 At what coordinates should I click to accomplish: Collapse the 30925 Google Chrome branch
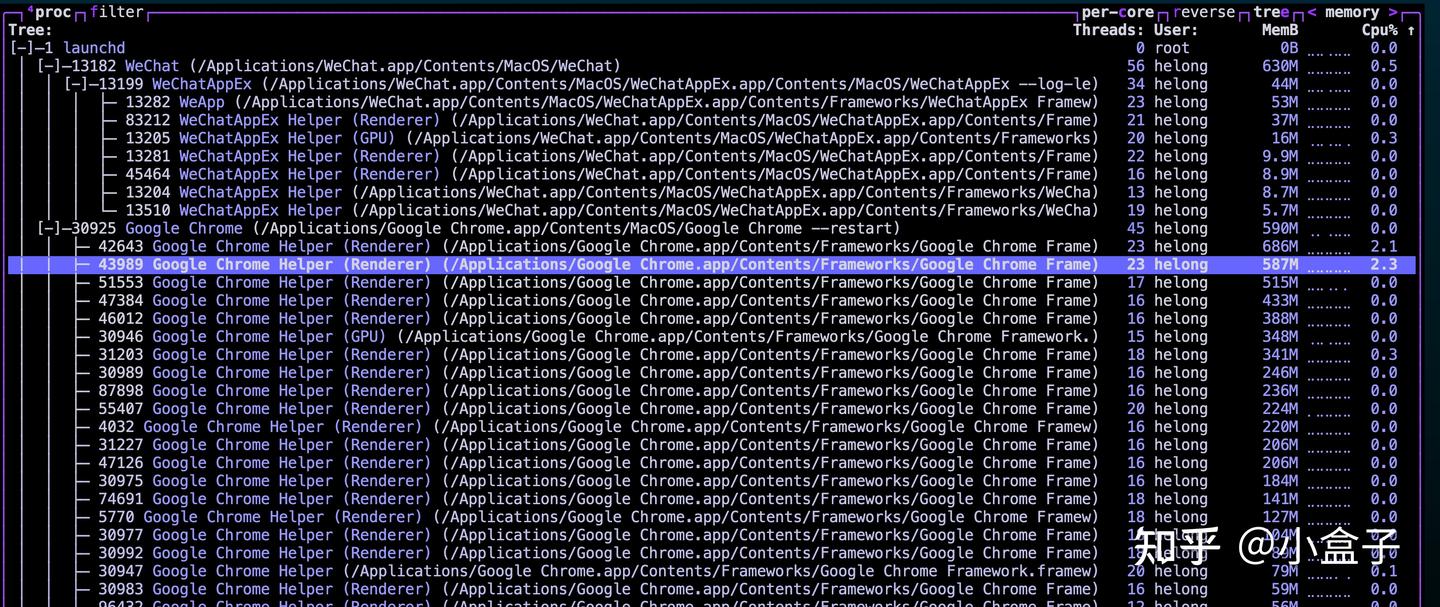pos(48,228)
